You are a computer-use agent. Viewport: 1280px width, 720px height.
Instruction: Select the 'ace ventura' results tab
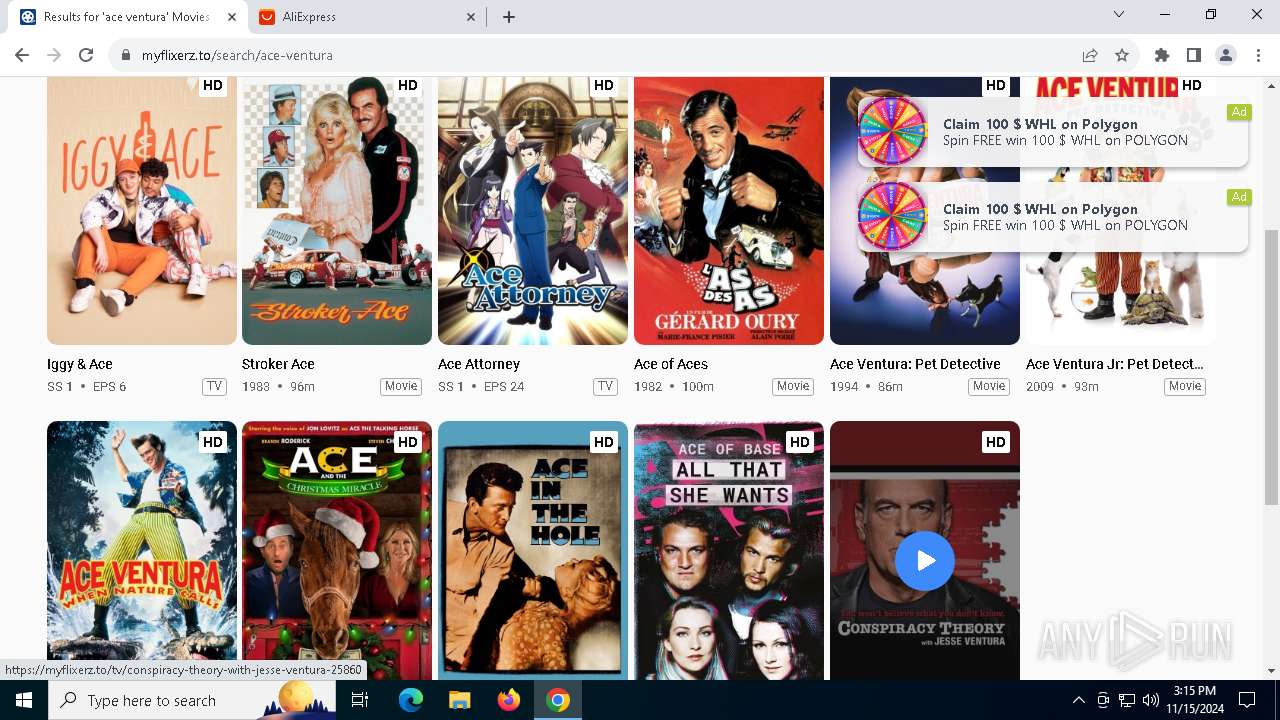click(x=127, y=16)
